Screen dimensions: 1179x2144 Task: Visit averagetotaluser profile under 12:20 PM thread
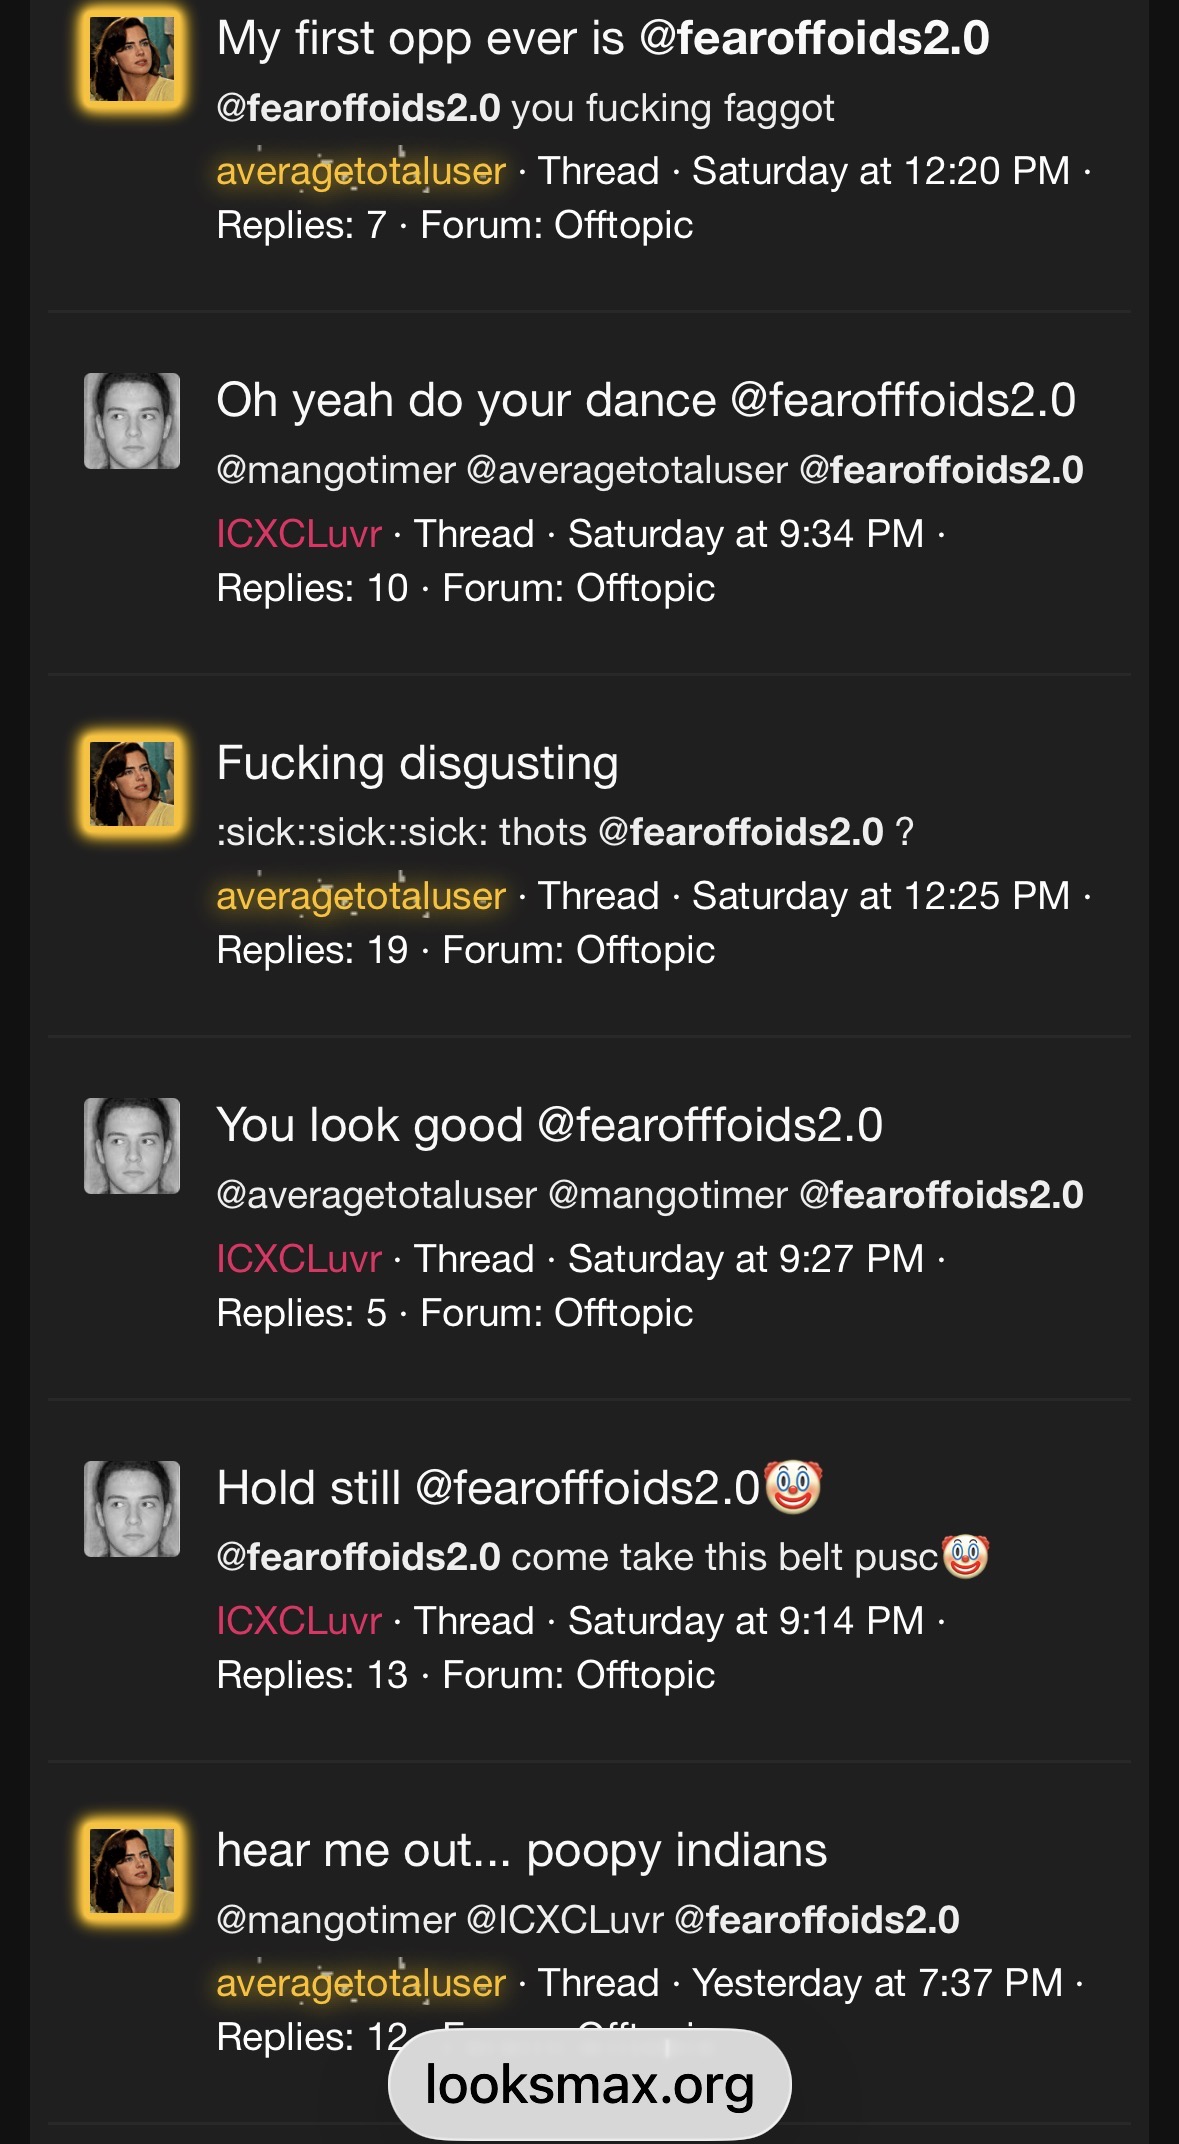[x=361, y=171]
